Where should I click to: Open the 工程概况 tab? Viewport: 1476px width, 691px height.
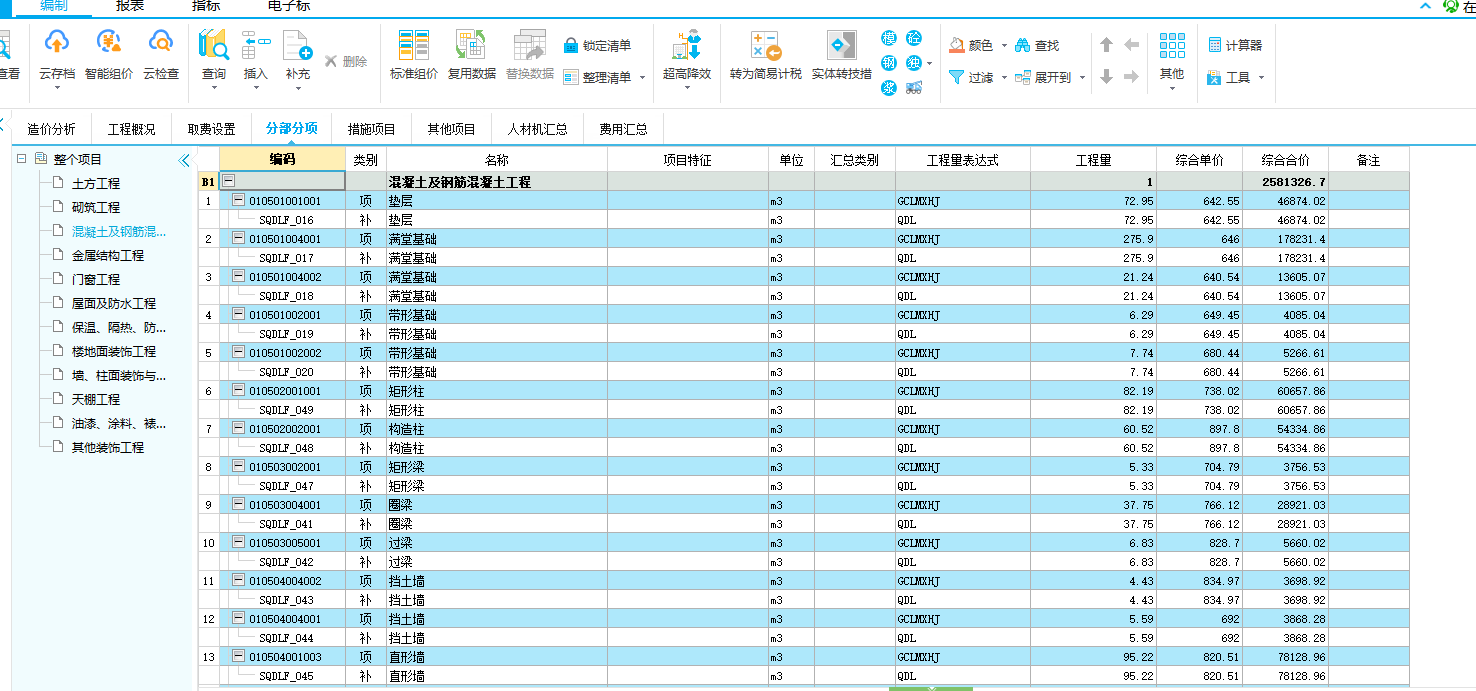132,129
